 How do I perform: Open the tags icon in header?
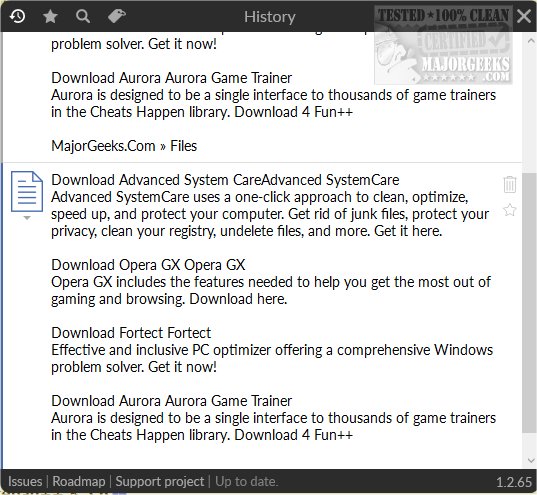pos(117,16)
